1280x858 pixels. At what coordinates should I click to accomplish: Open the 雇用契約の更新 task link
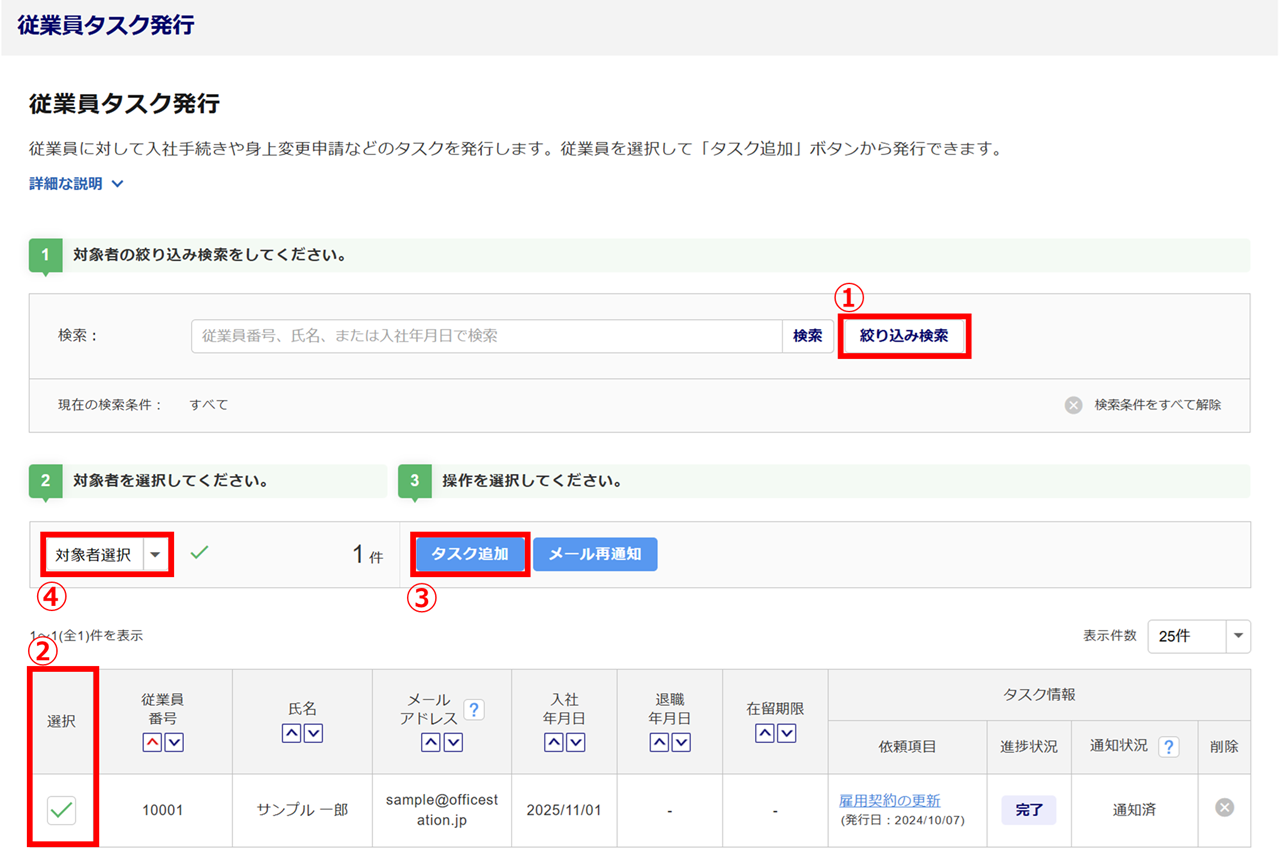[889, 800]
